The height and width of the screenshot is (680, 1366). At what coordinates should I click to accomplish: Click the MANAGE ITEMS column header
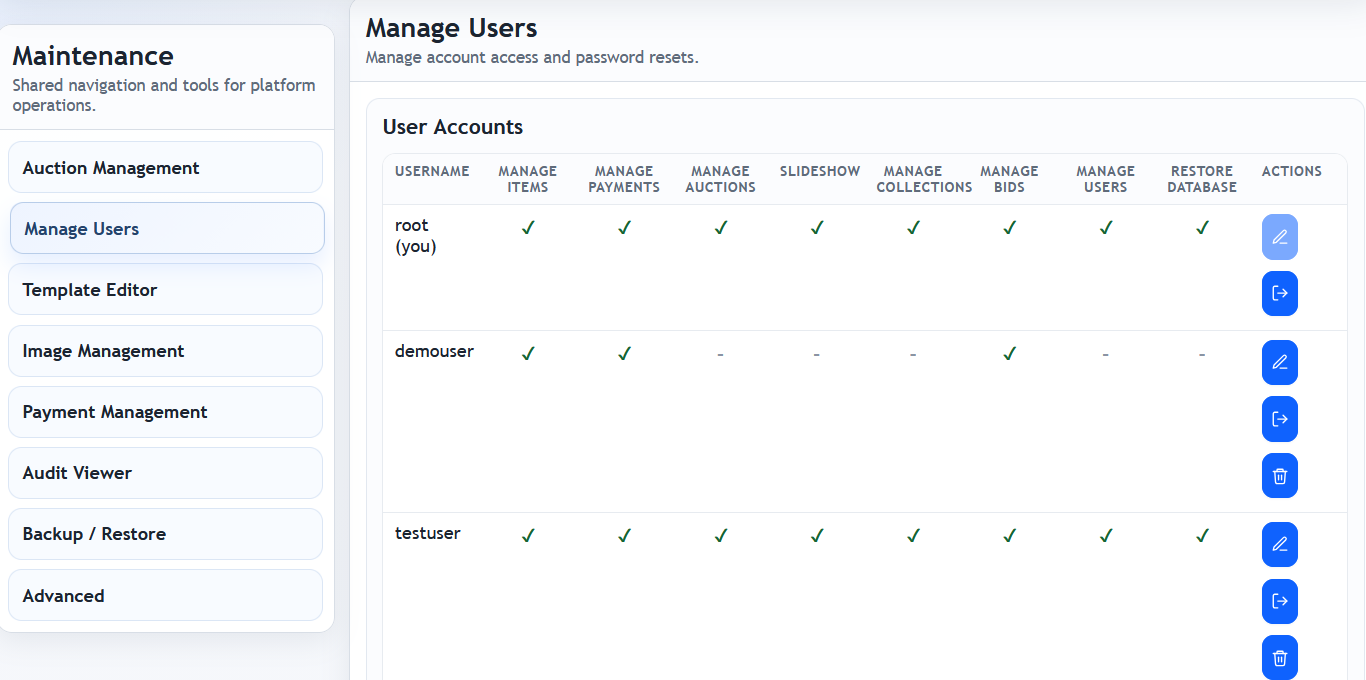coord(528,179)
